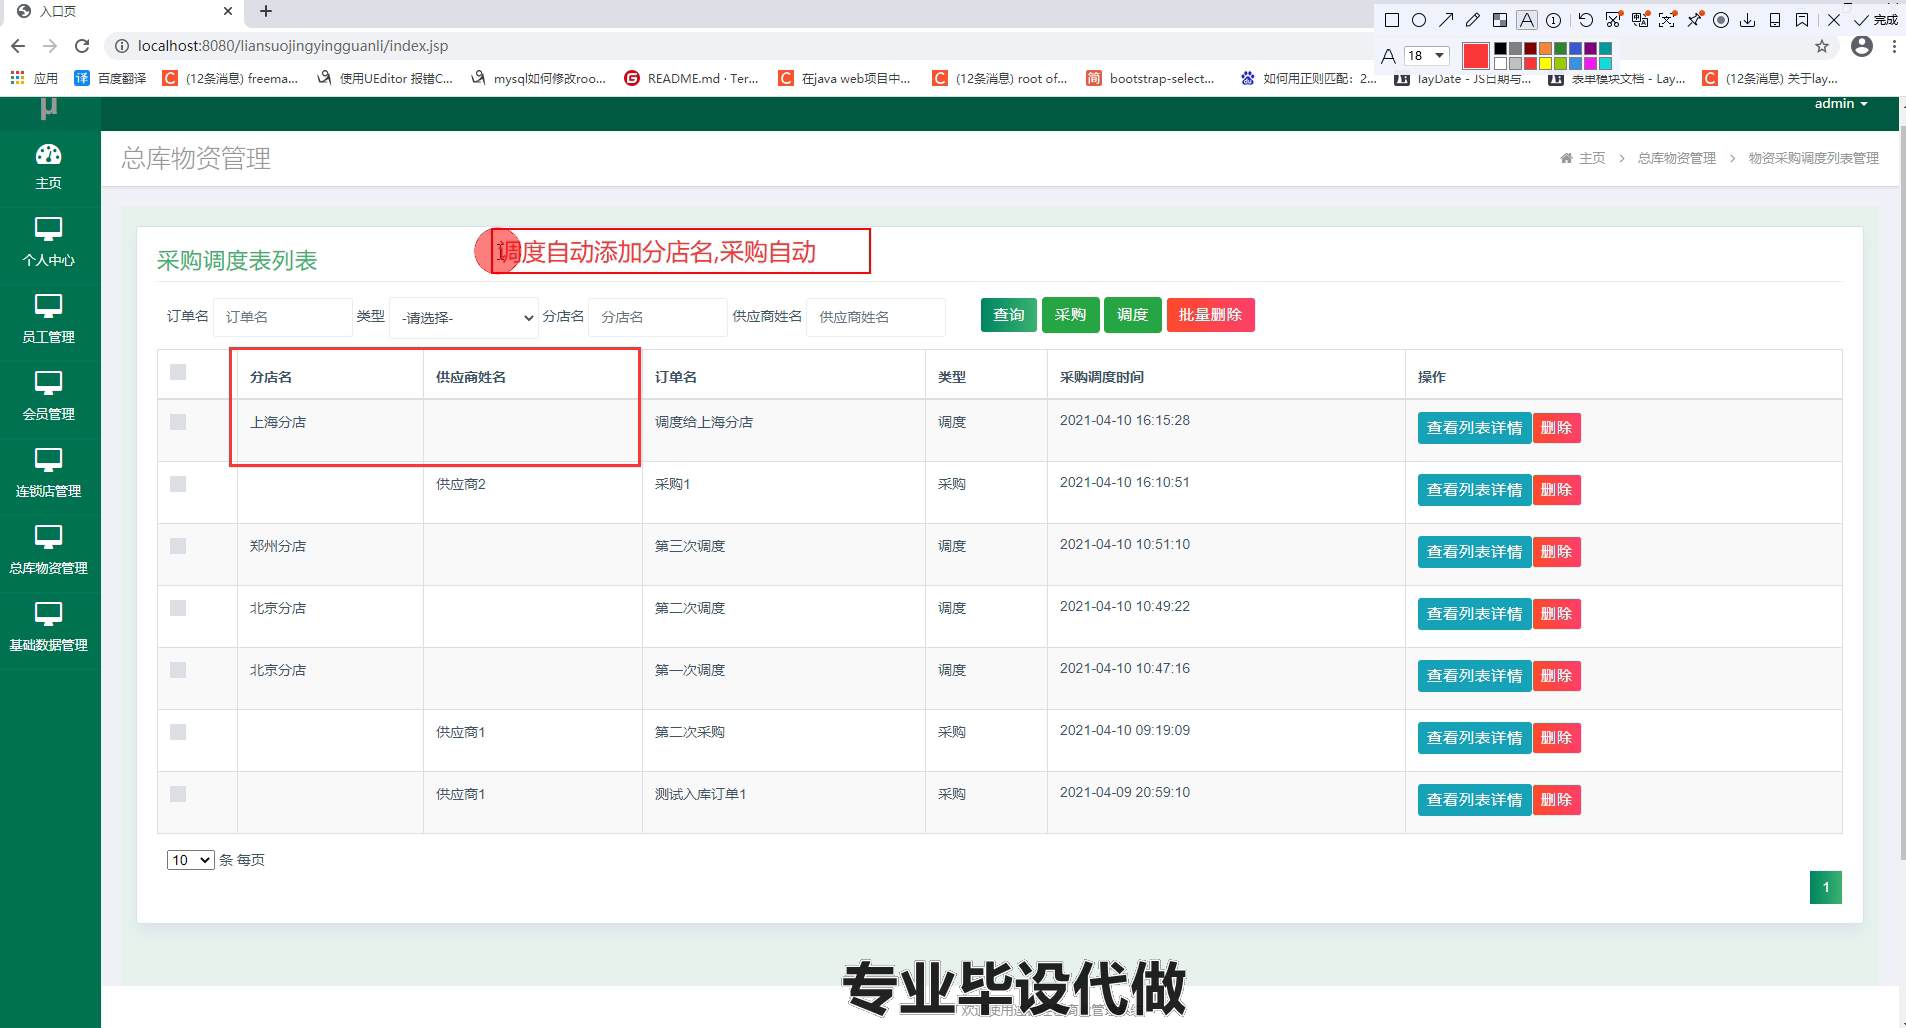
Task: Check the 第一次调度 row checkbox
Action: pos(178,670)
